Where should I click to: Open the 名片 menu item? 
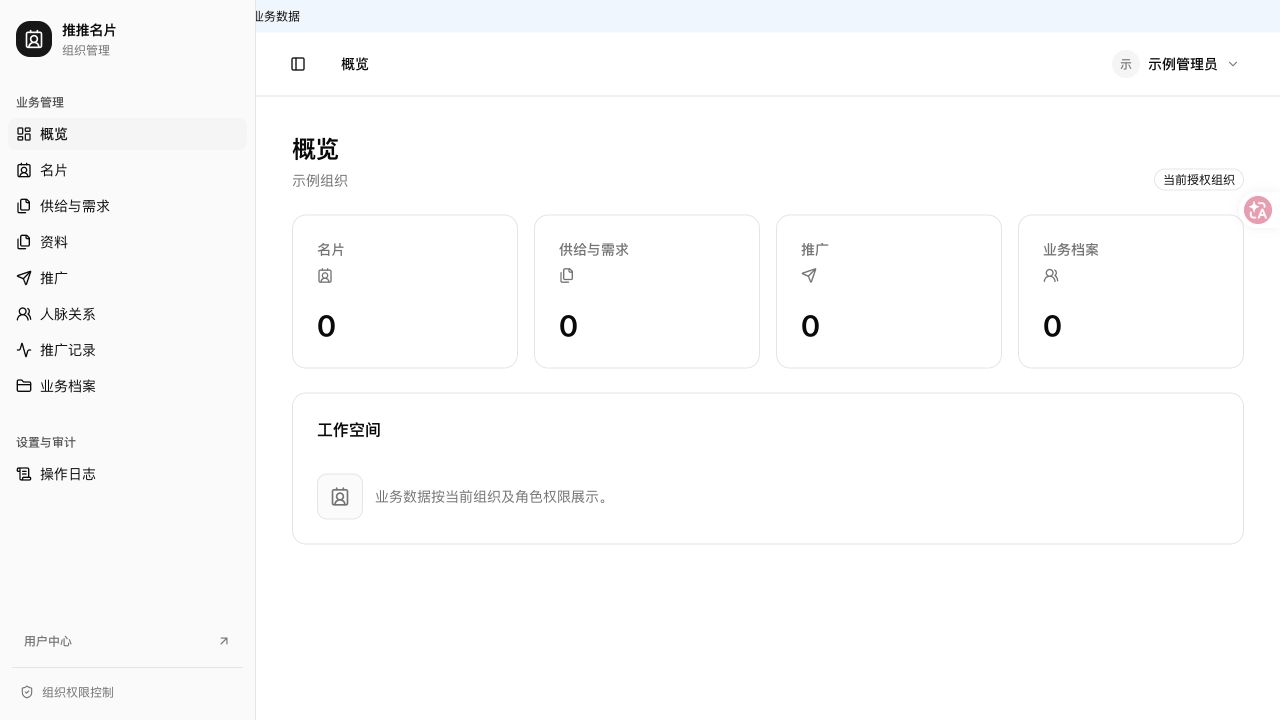127,170
